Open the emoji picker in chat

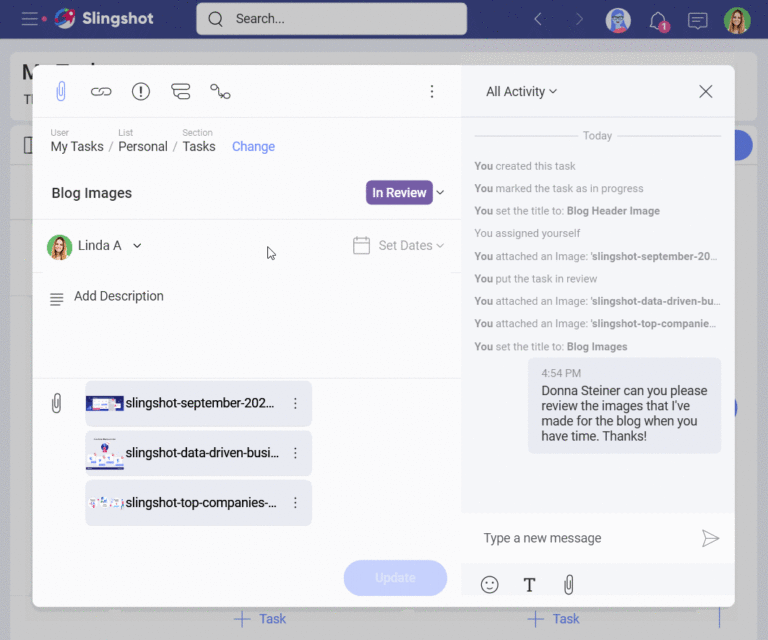[x=489, y=585]
